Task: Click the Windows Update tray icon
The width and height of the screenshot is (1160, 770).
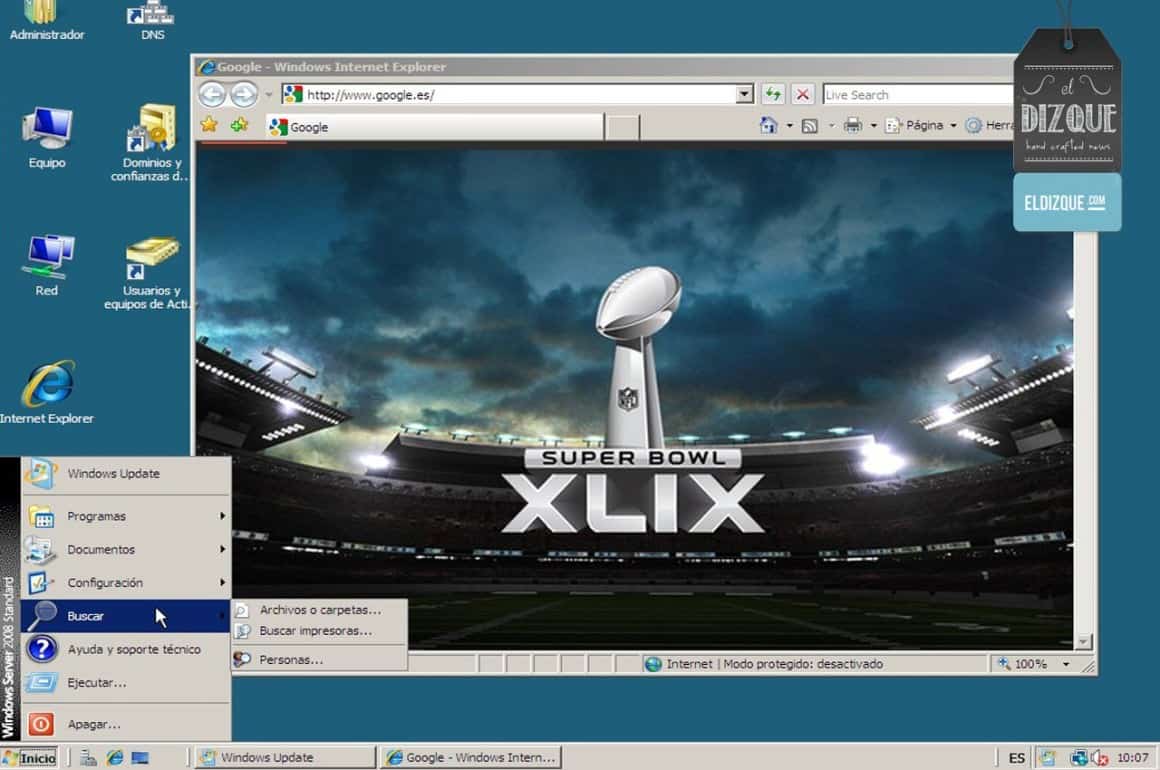Action: (x=1048, y=757)
